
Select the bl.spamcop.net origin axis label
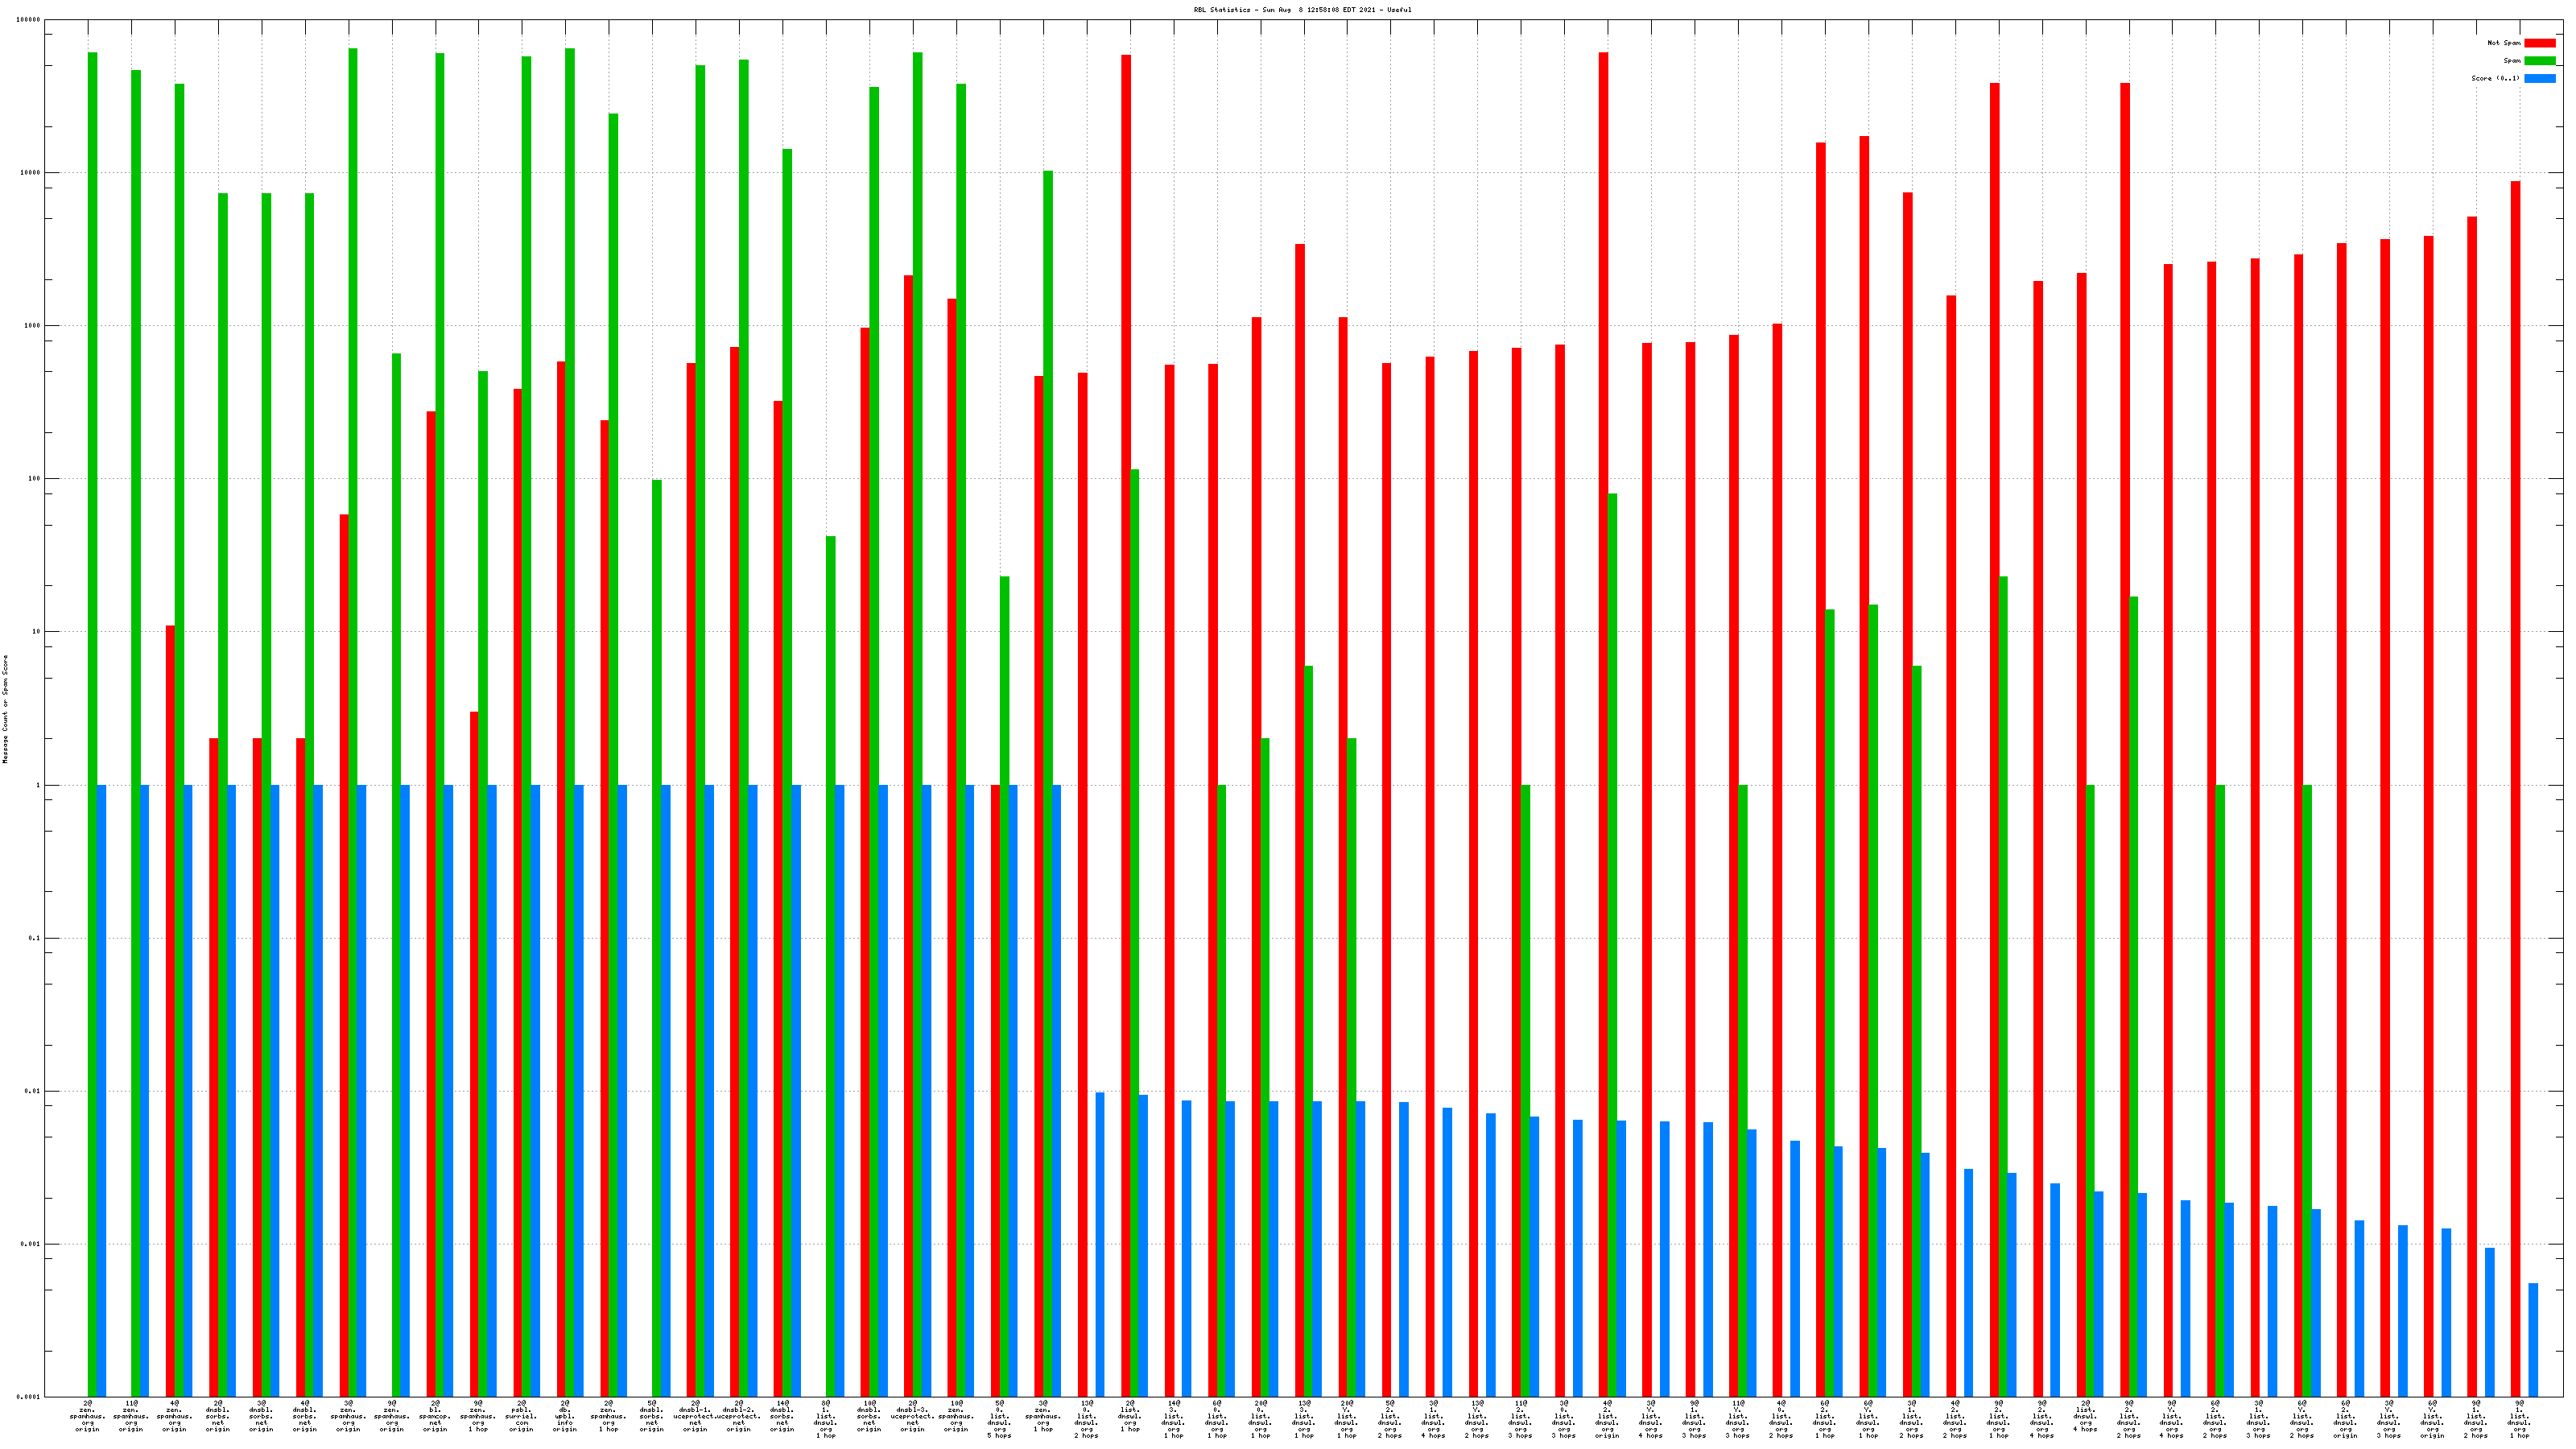435,1417
